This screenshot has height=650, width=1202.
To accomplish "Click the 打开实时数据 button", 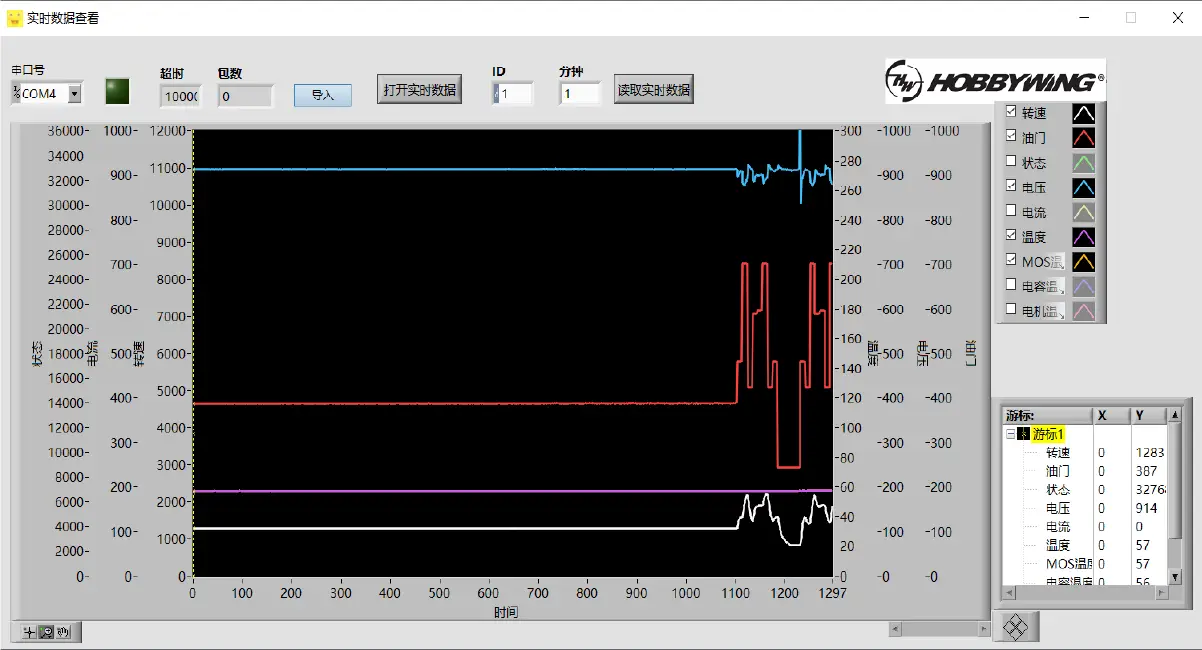I will 419,89.
